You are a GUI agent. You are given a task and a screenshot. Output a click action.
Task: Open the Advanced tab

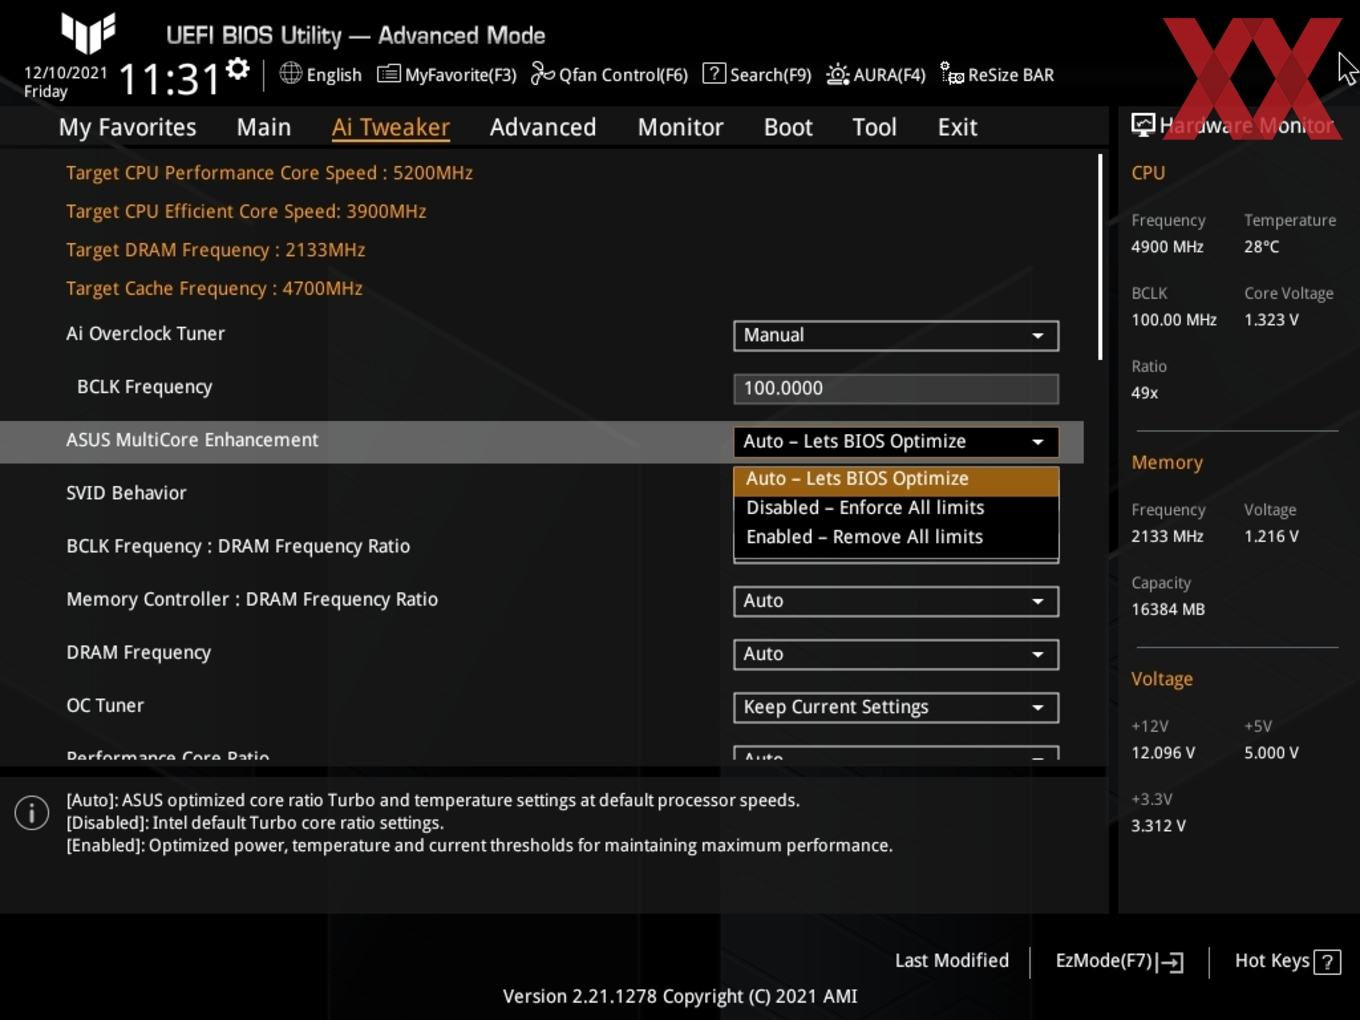coord(543,127)
